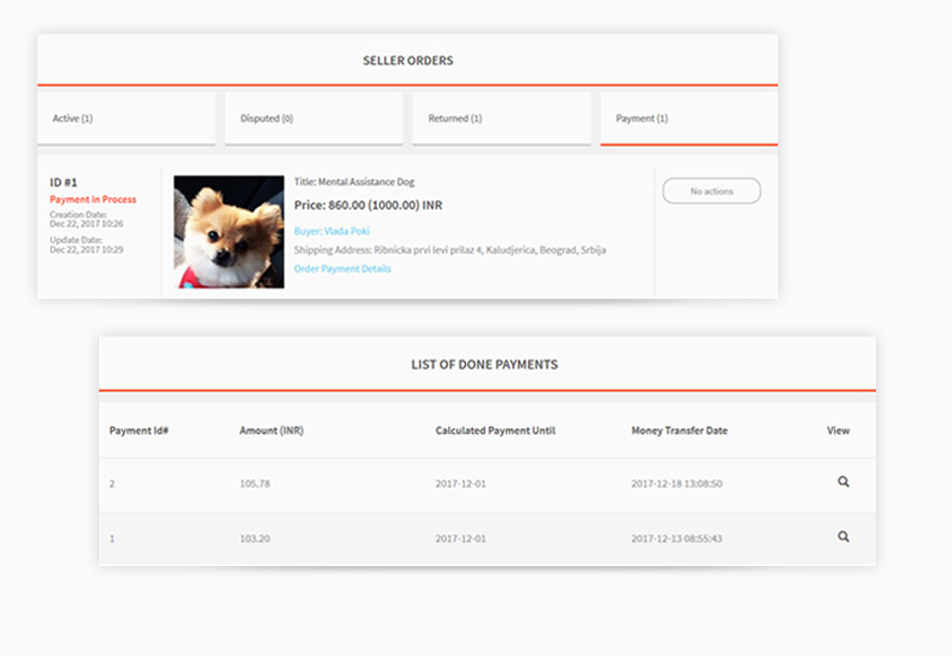Select the 105.78 amount cell
The width and height of the screenshot is (952, 656).
(255, 484)
